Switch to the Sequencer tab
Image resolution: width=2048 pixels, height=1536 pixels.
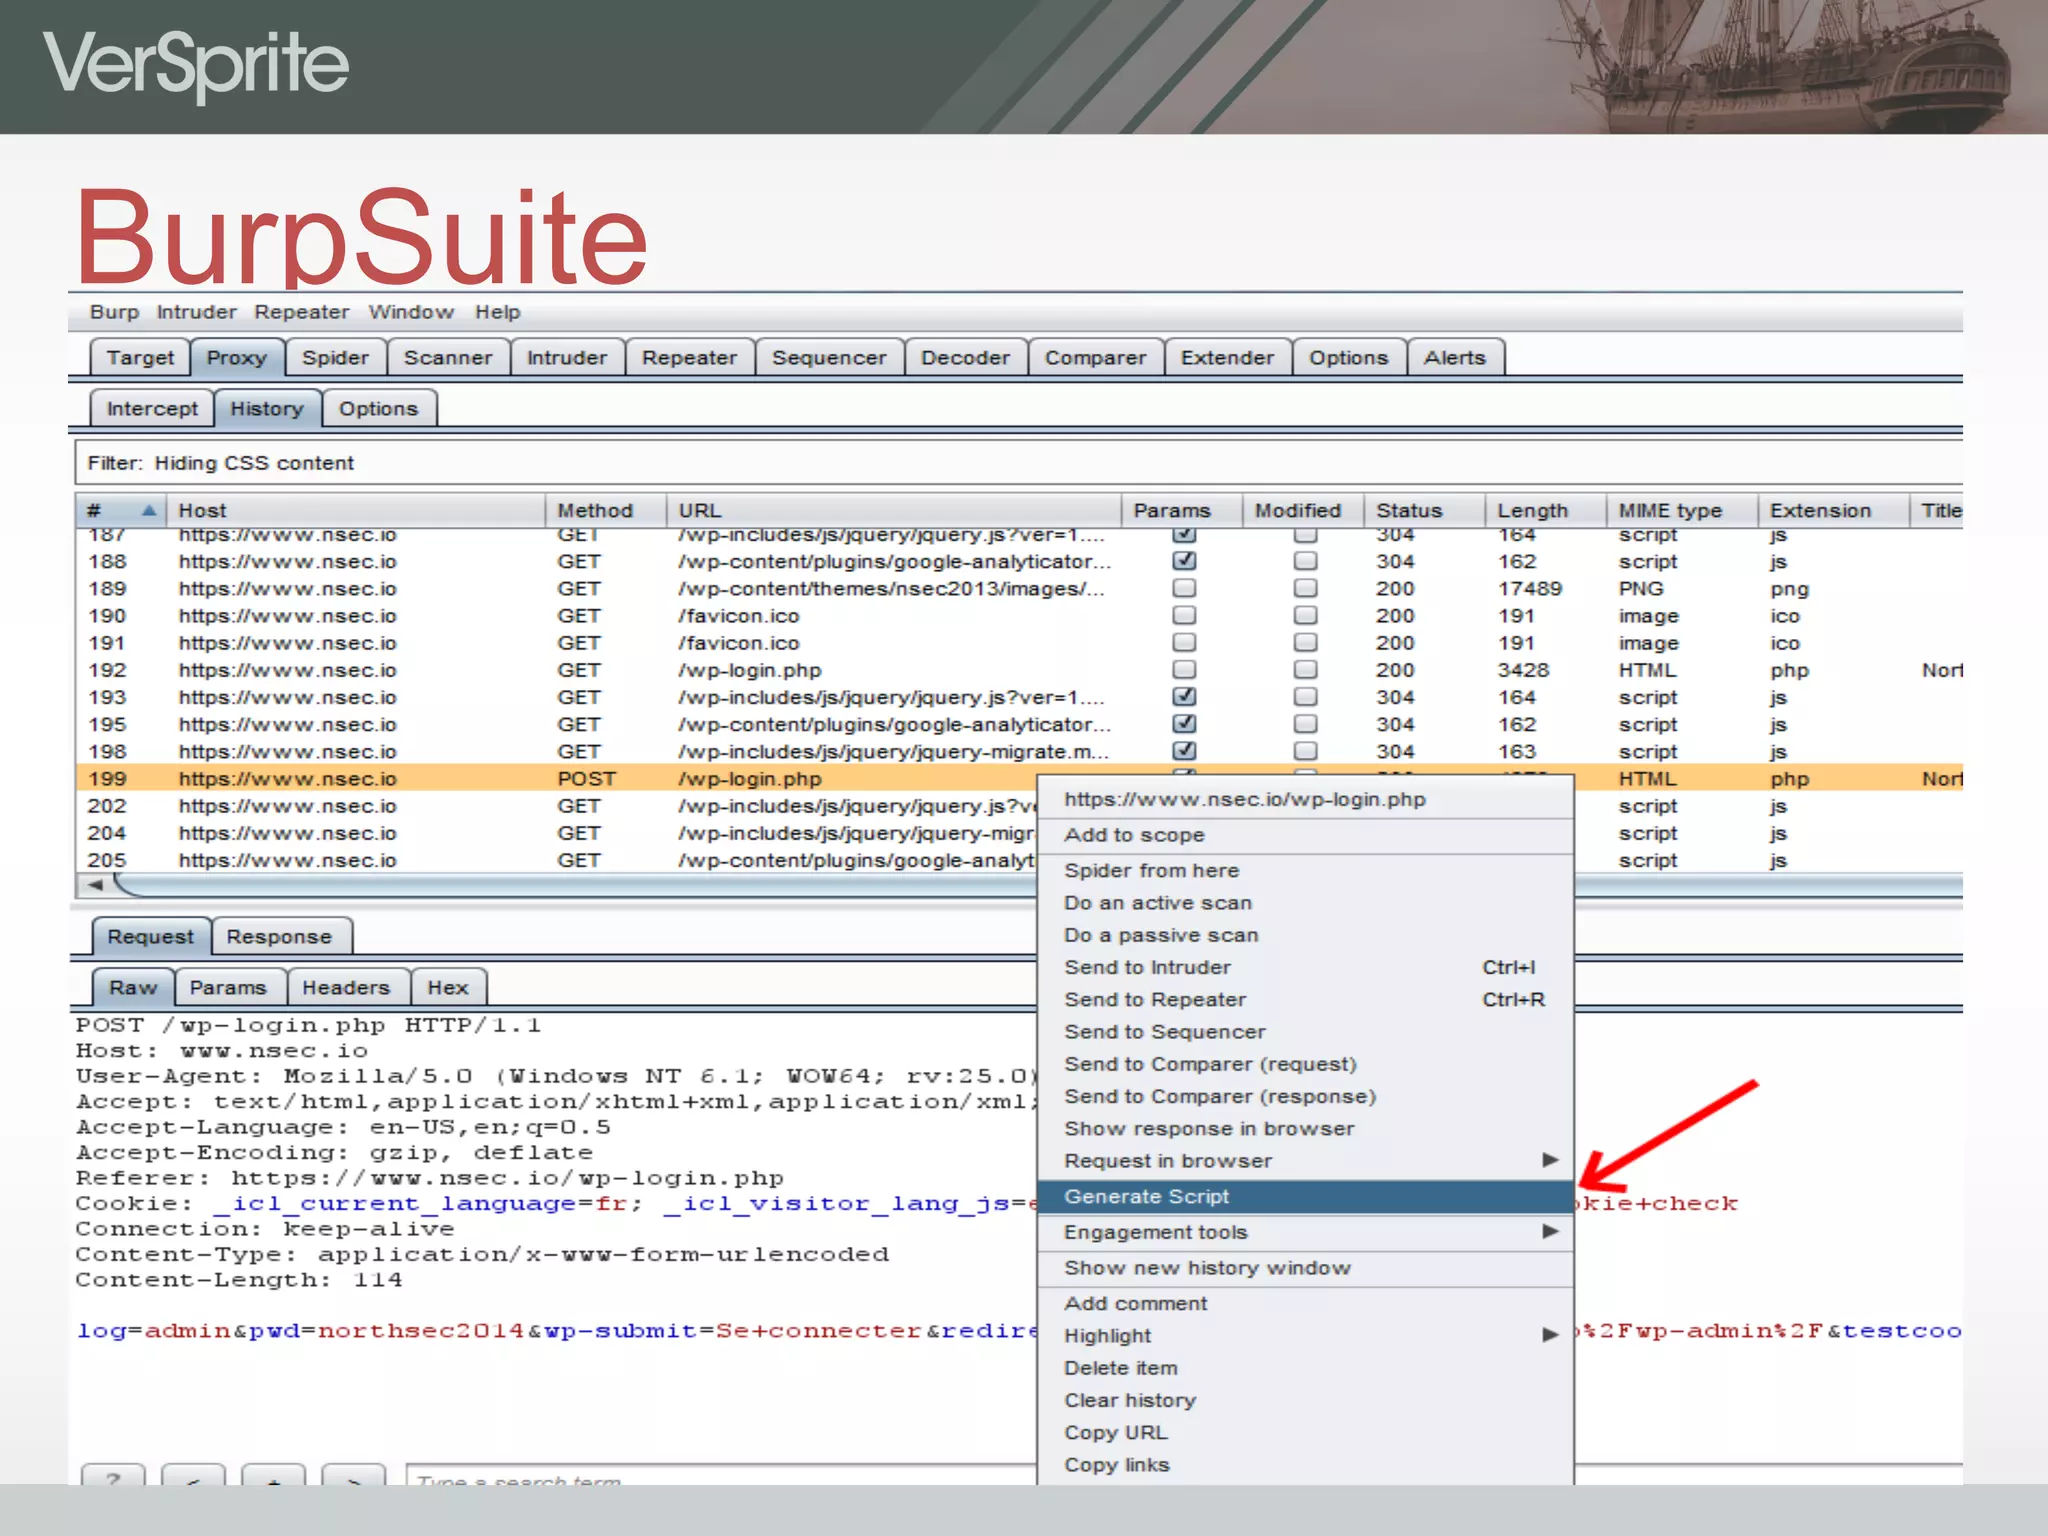(x=829, y=358)
